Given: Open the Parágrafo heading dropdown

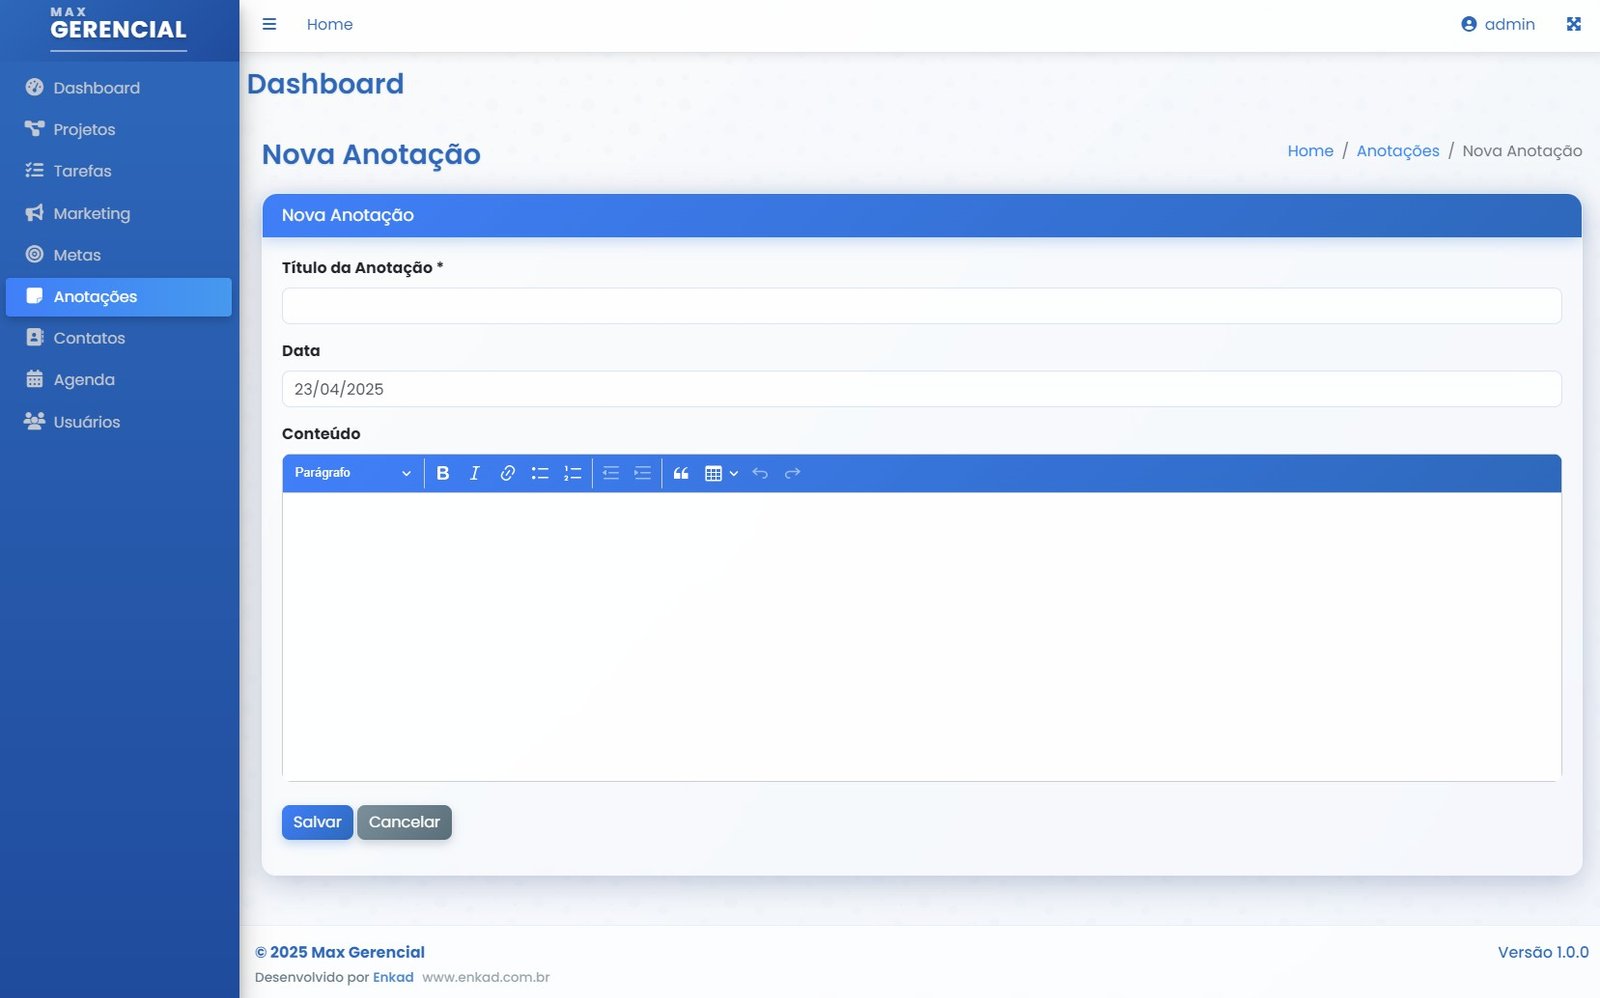Looking at the screenshot, I should [x=352, y=473].
